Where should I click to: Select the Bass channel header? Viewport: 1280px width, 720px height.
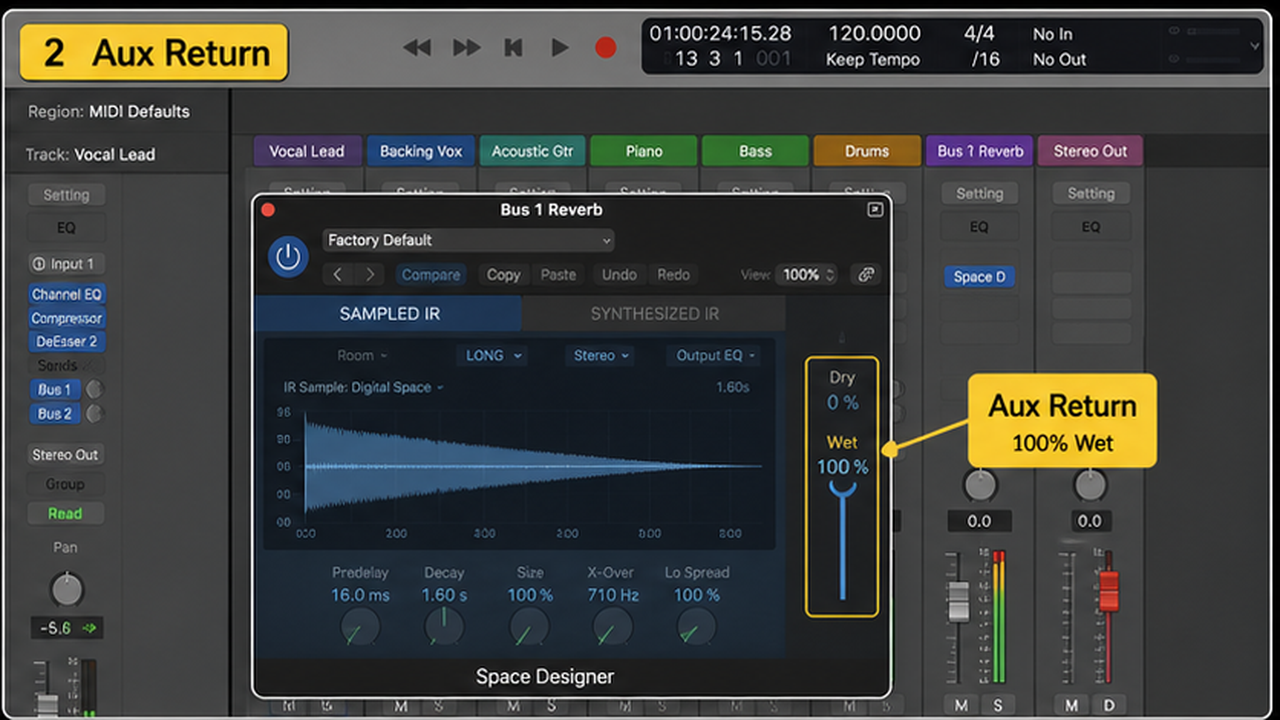(x=755, y=151)
